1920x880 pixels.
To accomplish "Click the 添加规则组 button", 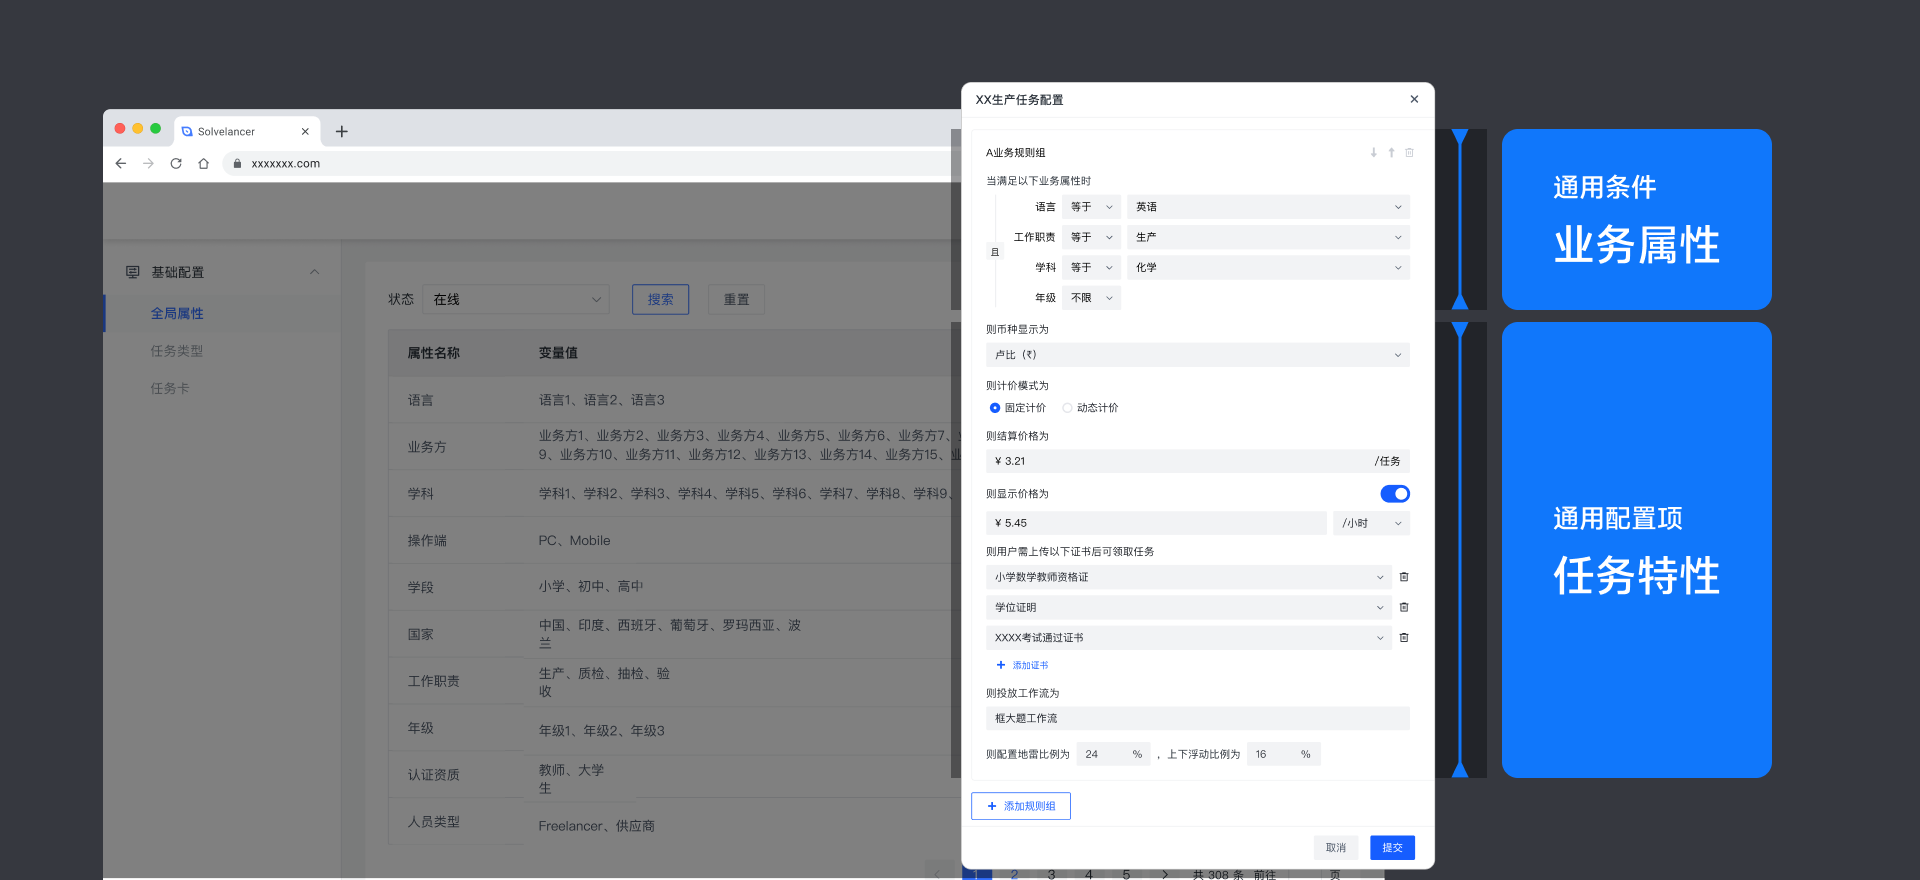I will click(1021, 806).
